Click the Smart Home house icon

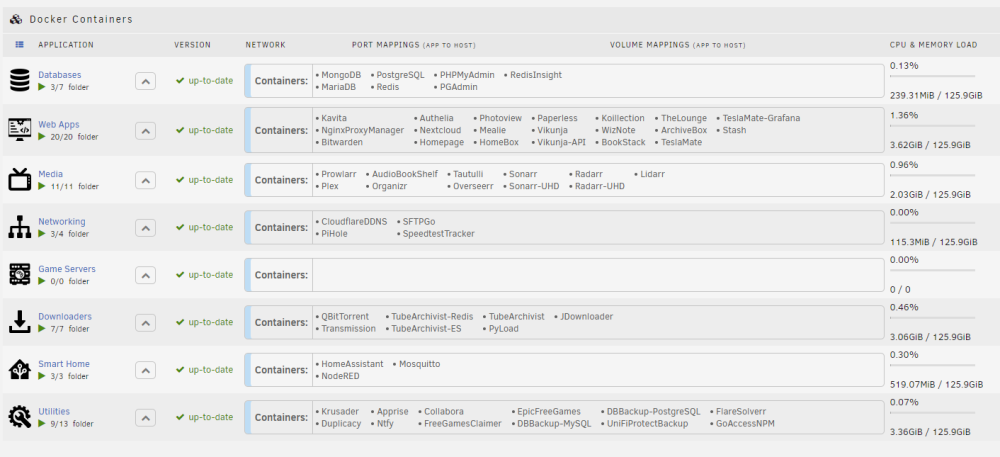point(20,370)
